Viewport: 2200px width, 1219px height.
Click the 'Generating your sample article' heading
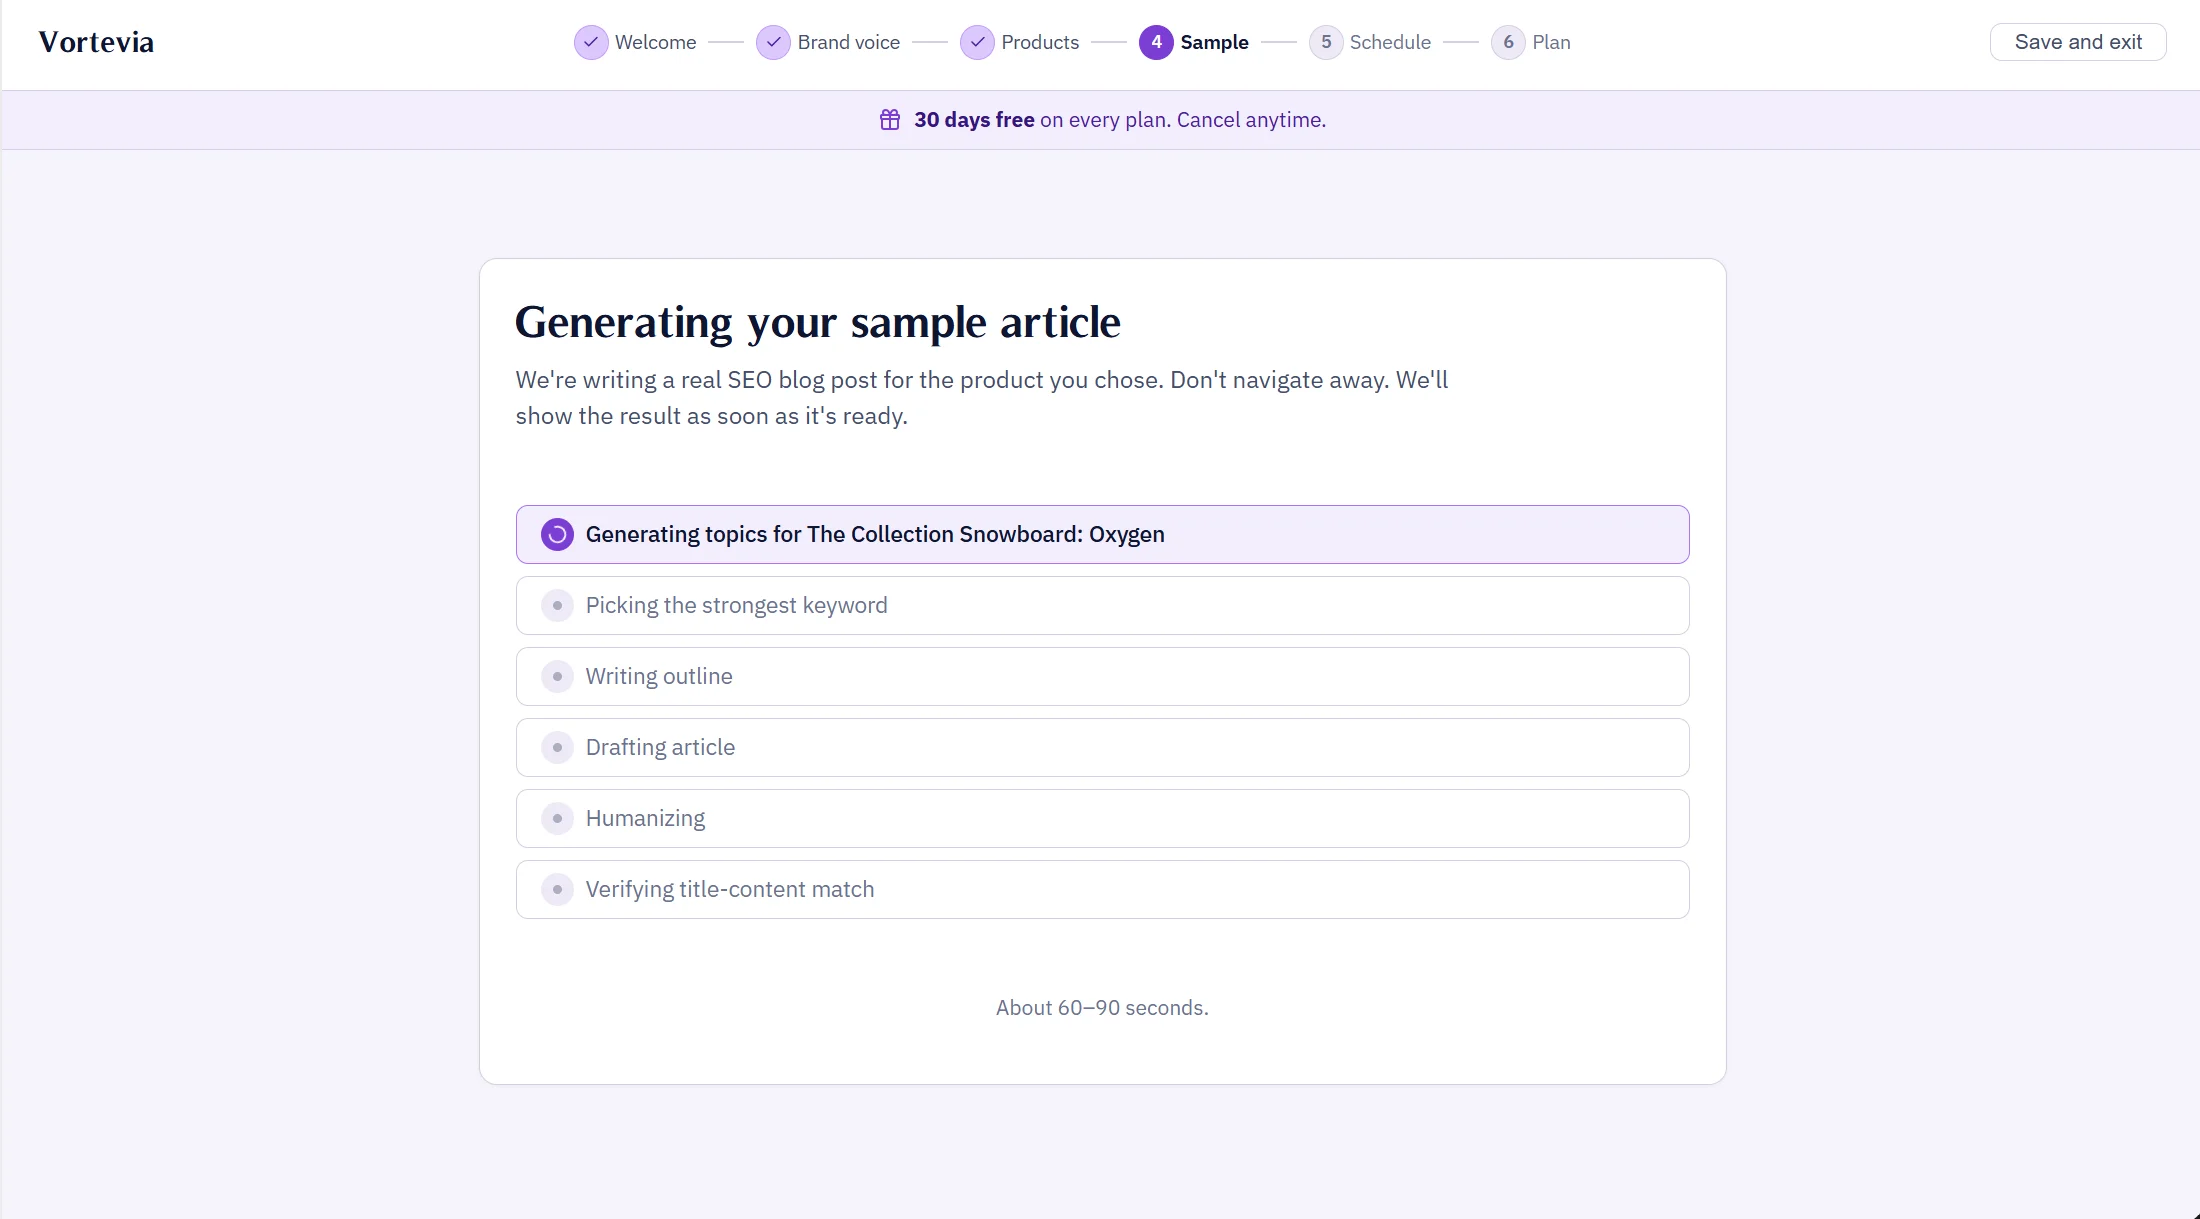pyautogui.click(x=818, y=322)
